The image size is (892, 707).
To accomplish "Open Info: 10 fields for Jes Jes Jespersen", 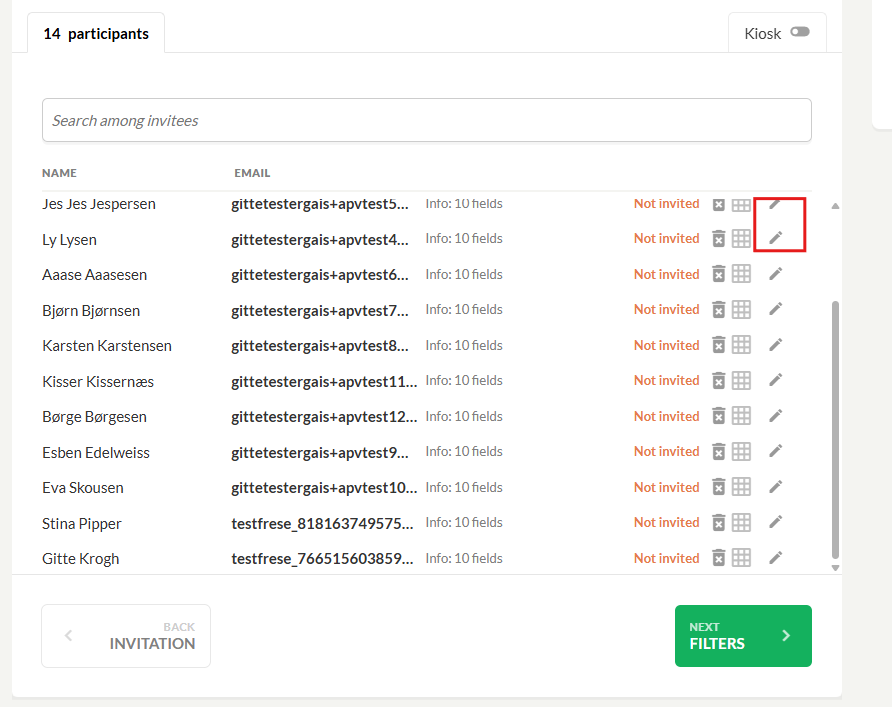I will tap(464, 204).
